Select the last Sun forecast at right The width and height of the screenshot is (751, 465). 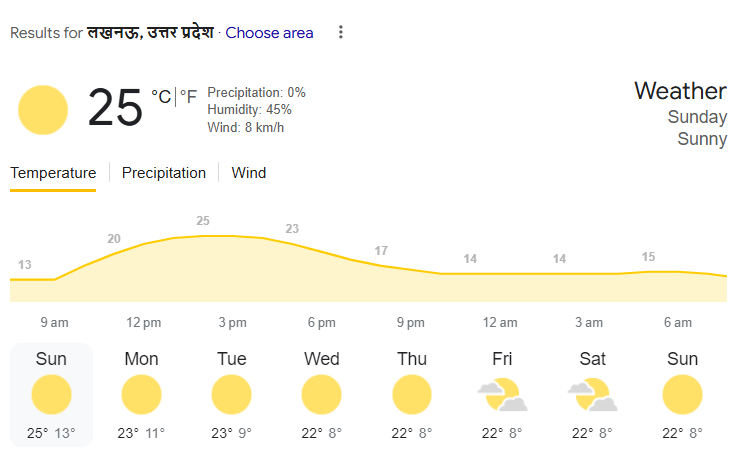coord(681,396)
